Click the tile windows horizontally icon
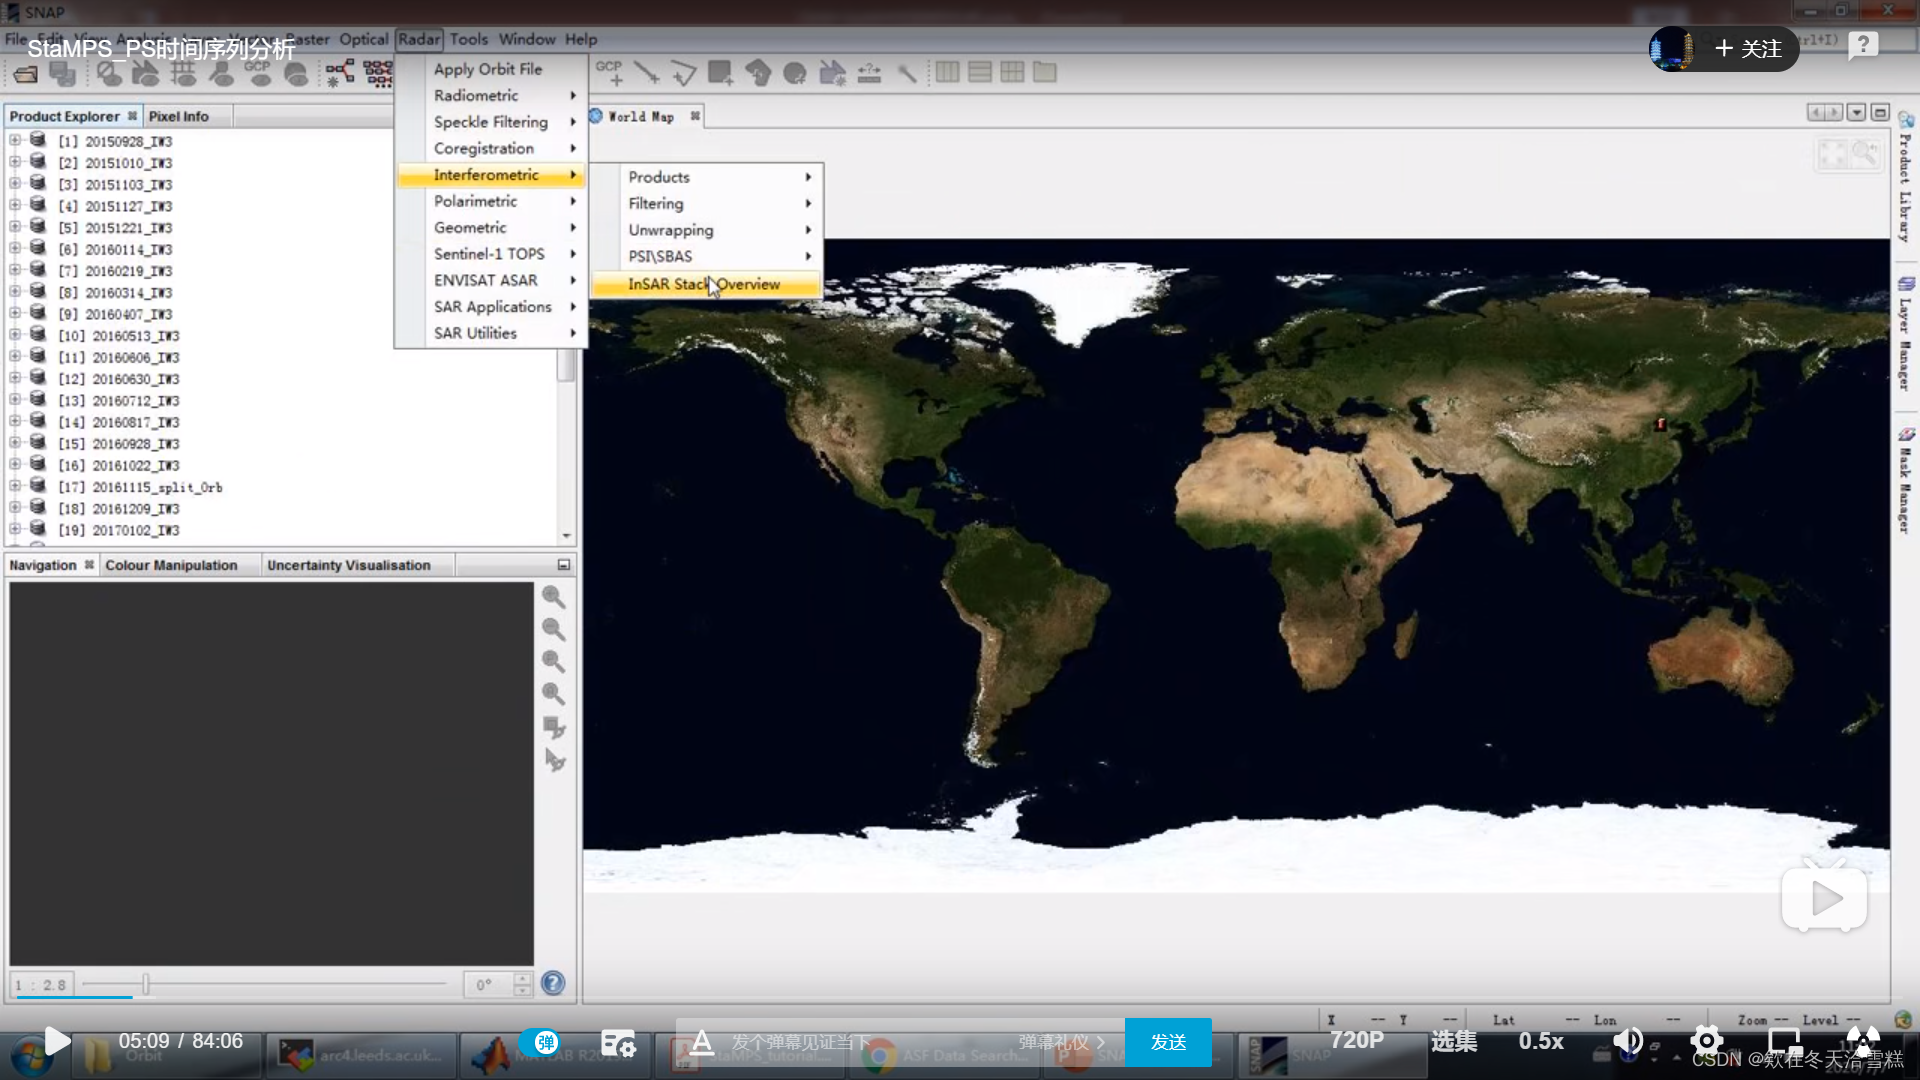The width and height of the screenshot is (1920, 1080). point(947,73)
